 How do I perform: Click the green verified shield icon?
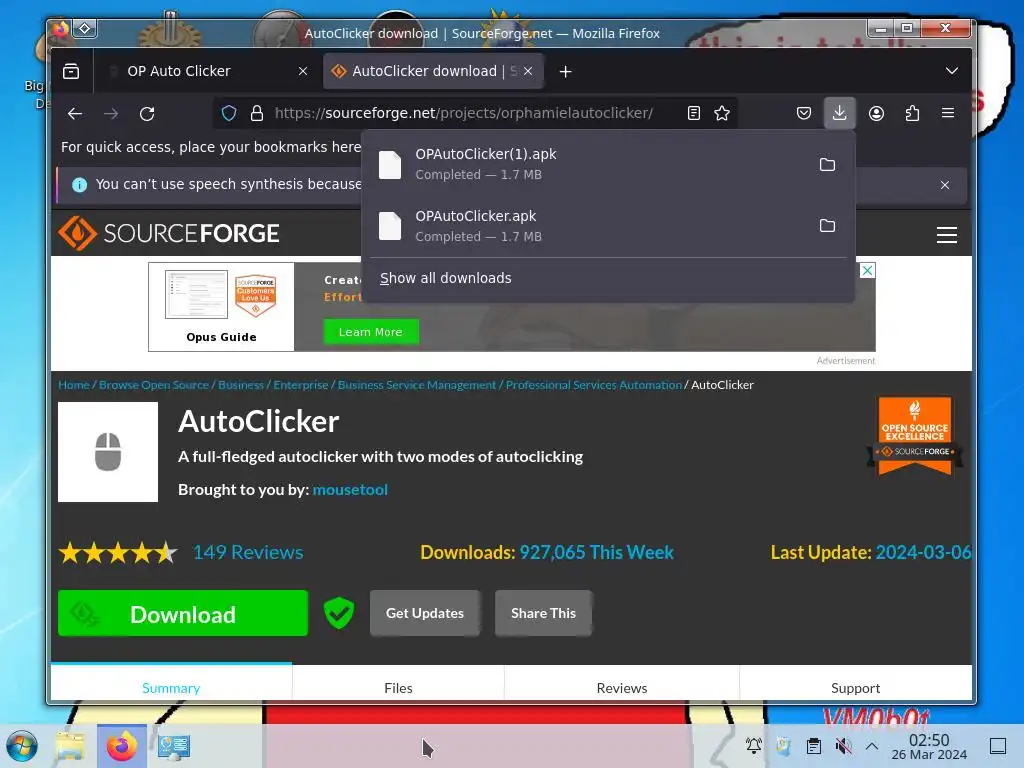tap(339, 613)
